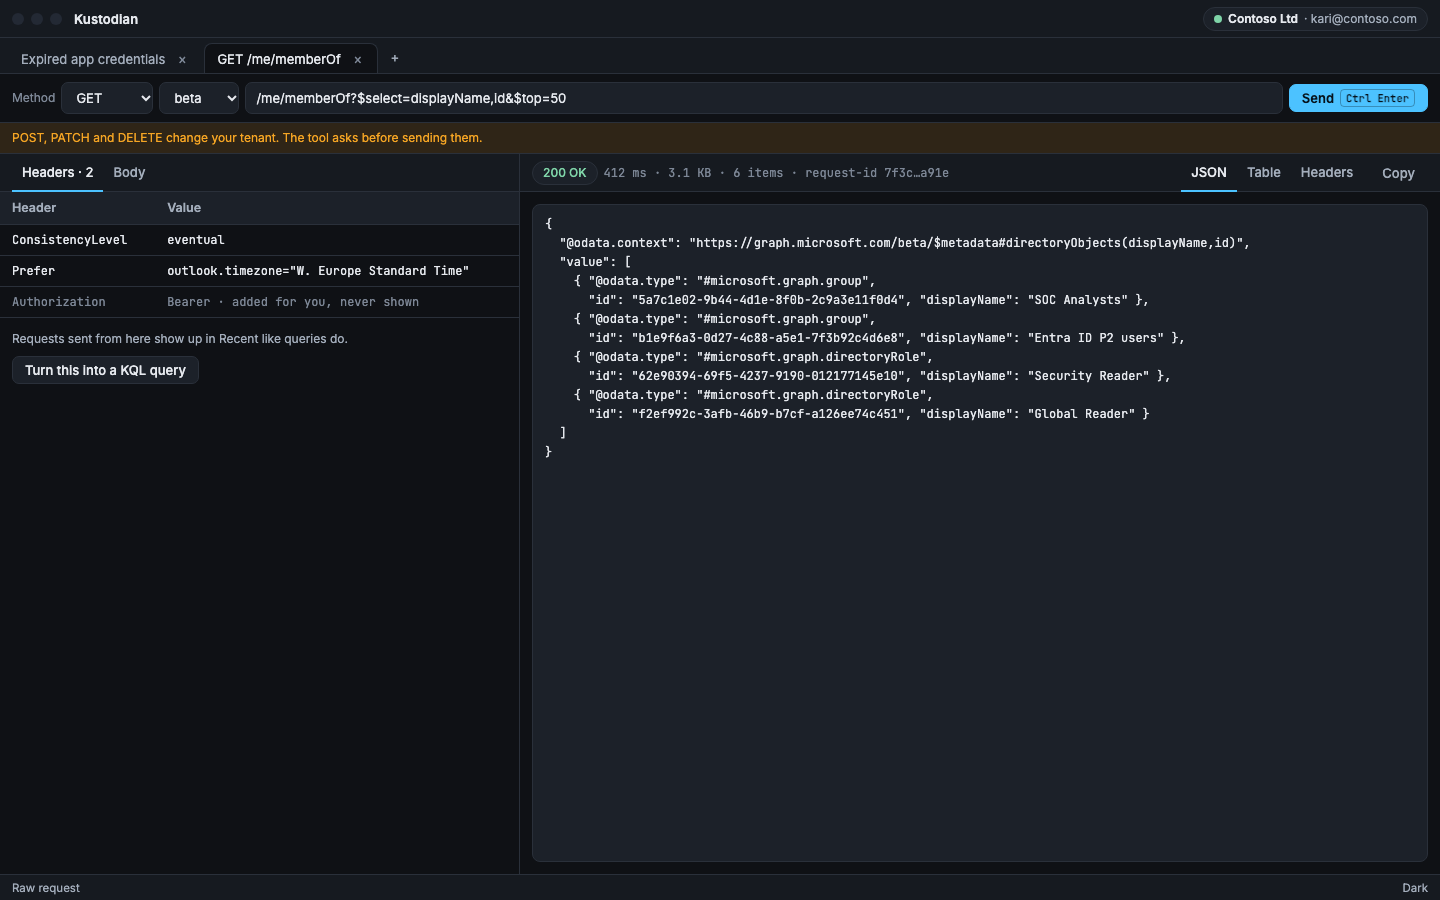Open the beta API version dropdown
Screen dimensions: 1440x900
[199, 98]
